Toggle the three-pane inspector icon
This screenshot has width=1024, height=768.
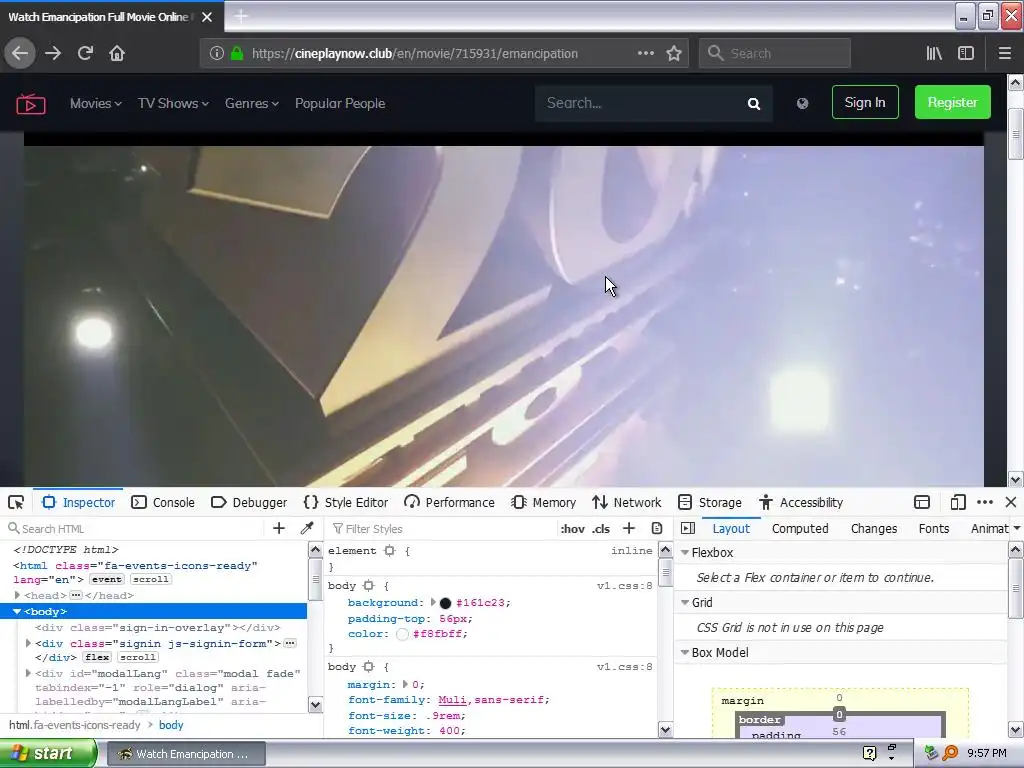688,528
